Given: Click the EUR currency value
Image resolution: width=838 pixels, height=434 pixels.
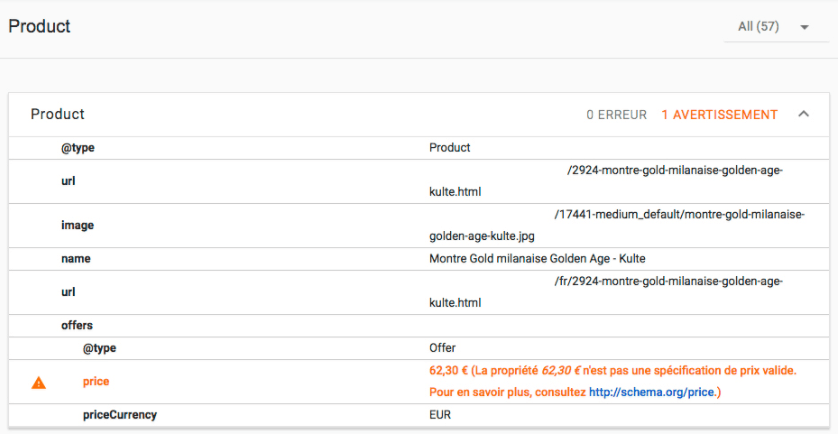Looking at the screenshot, I should click(440, 415).
